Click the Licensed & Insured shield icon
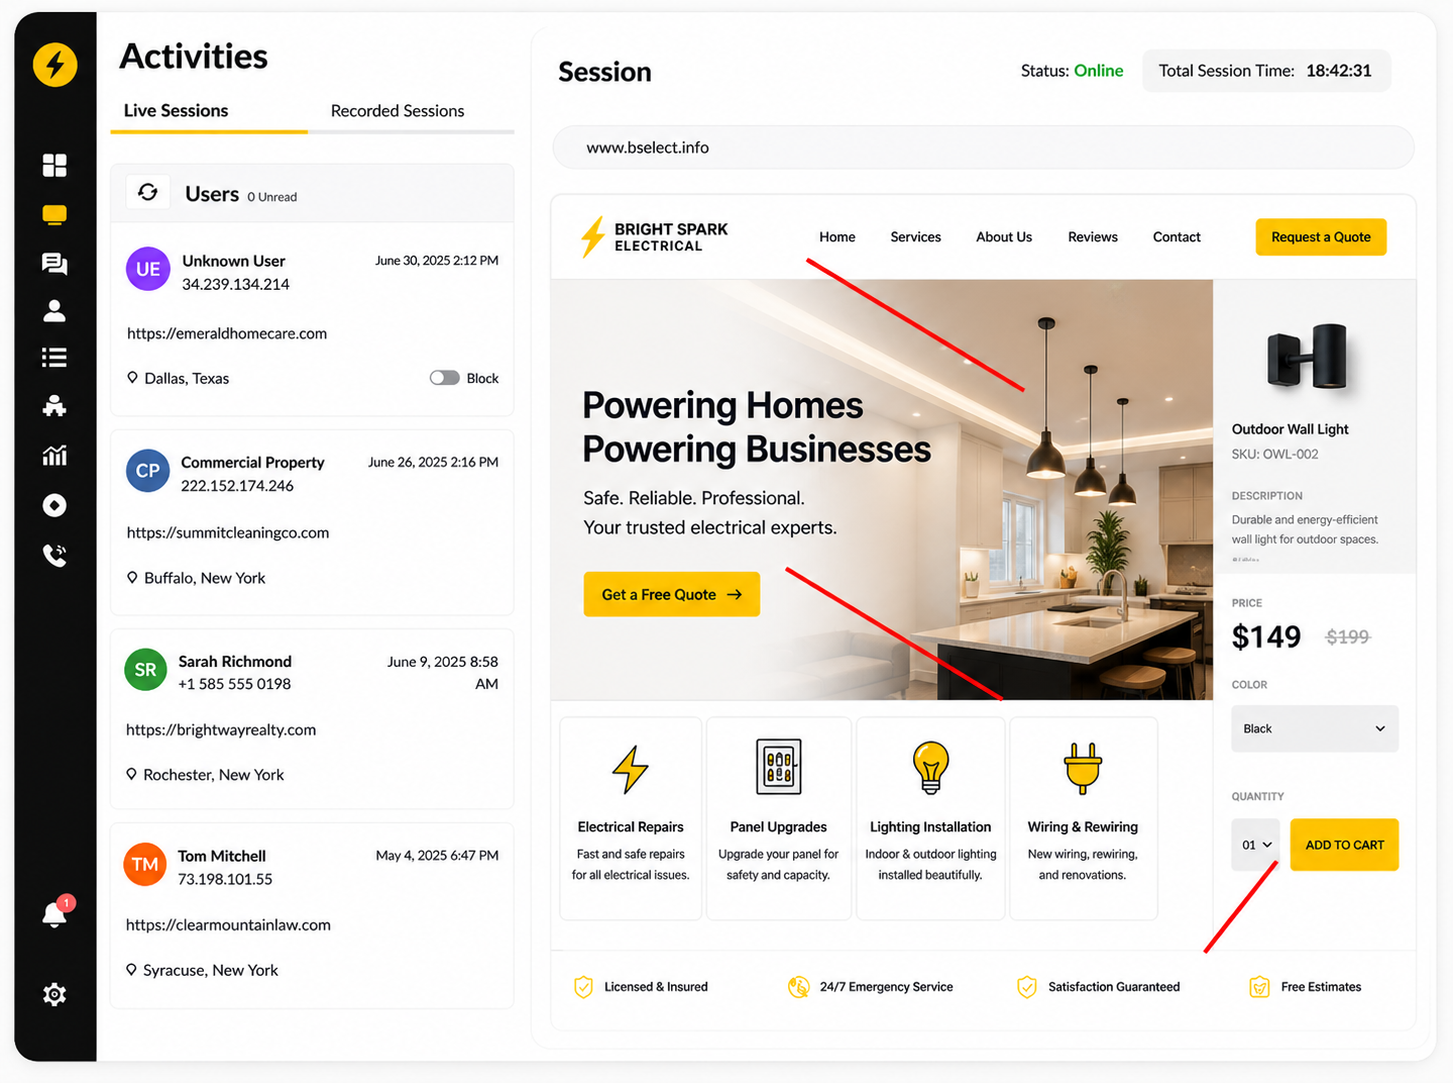The image size is (1453, 1083). 584,987
